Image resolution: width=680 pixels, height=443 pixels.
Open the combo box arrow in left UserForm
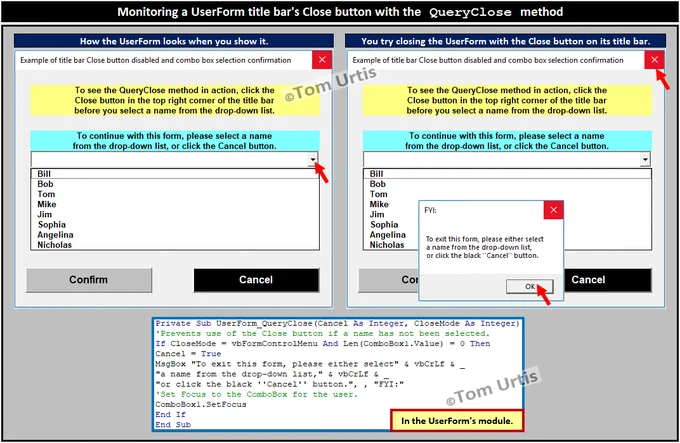(x=313, y=160)
